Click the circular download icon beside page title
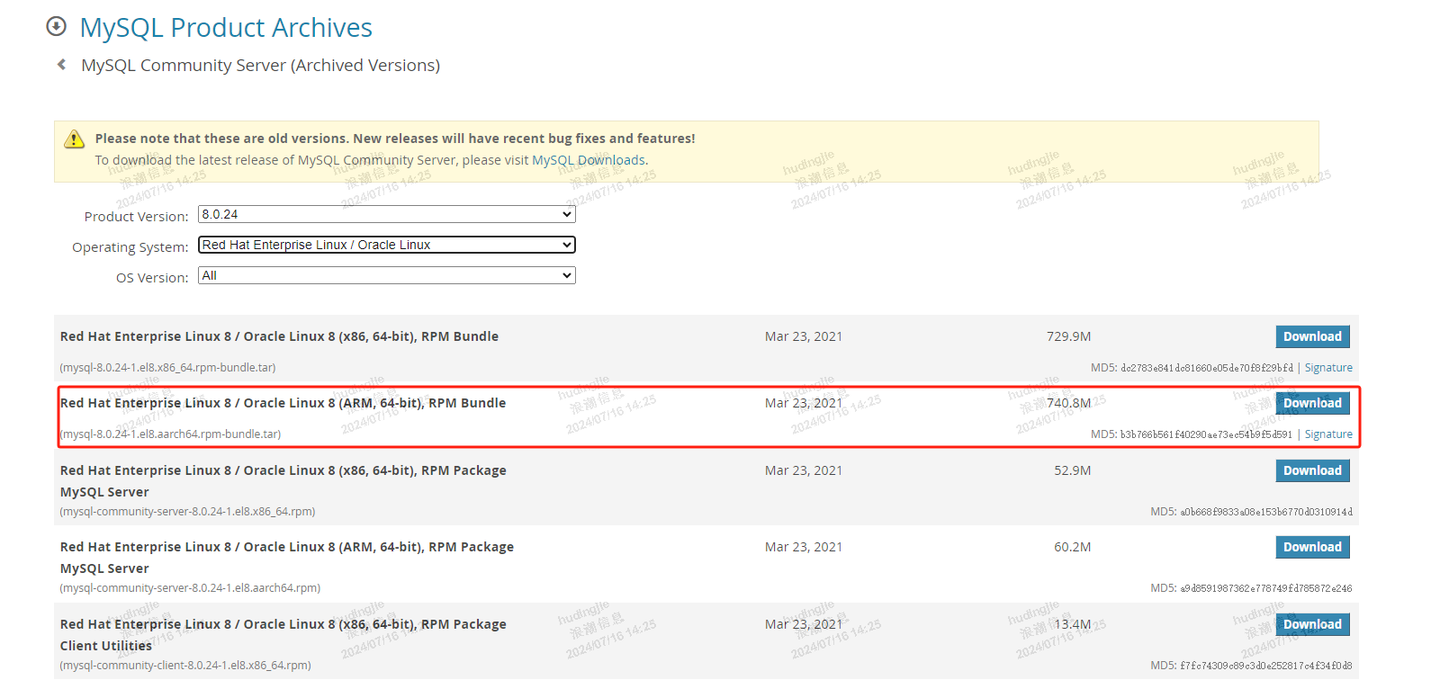 click(56, 26)
